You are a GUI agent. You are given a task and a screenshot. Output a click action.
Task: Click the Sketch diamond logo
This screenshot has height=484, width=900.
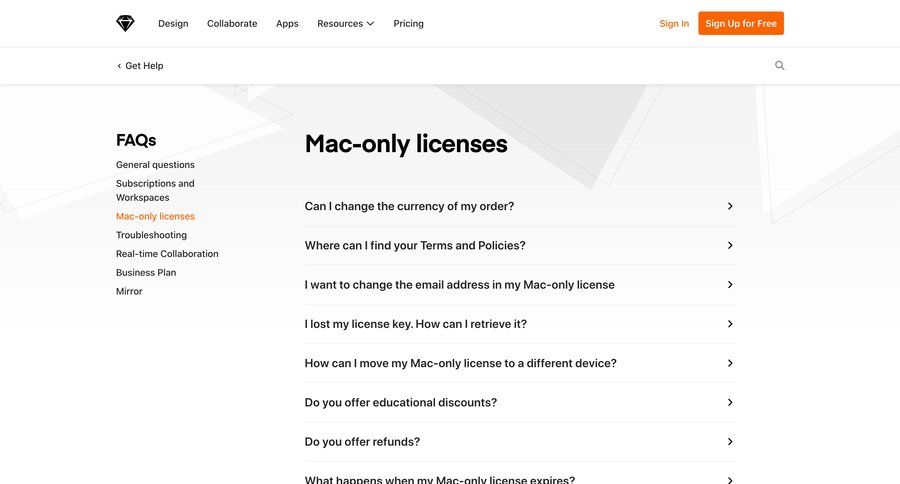pos(125,23)
